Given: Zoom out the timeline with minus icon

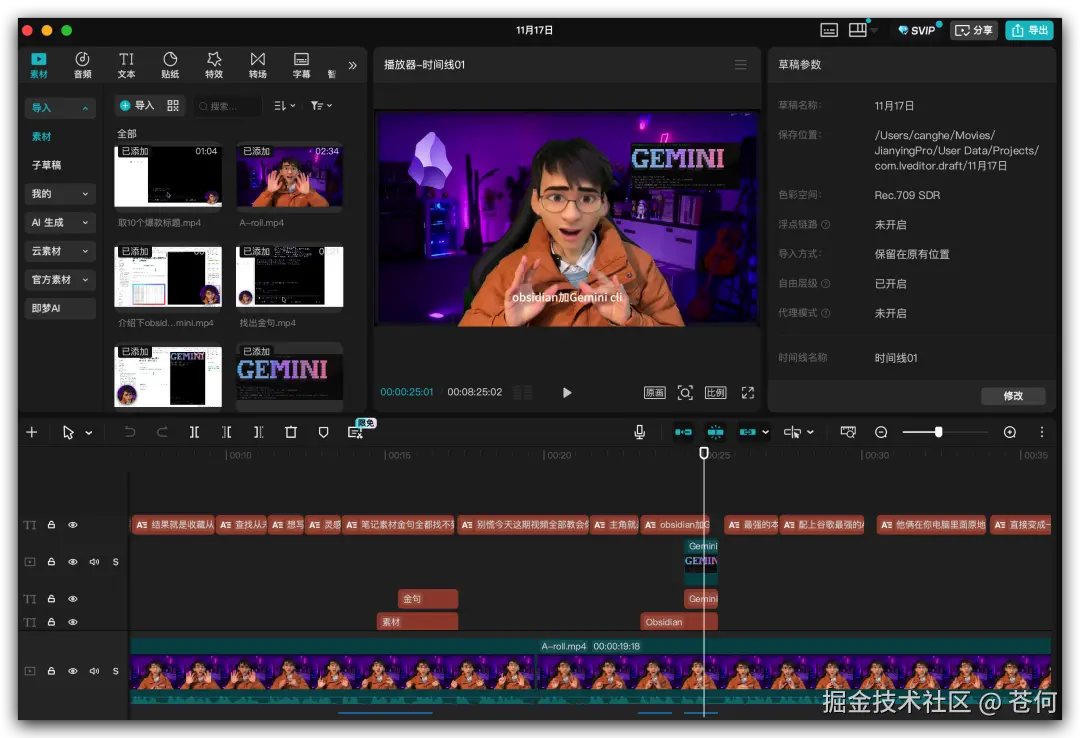Looking at the screenshot, I should 881,432.
